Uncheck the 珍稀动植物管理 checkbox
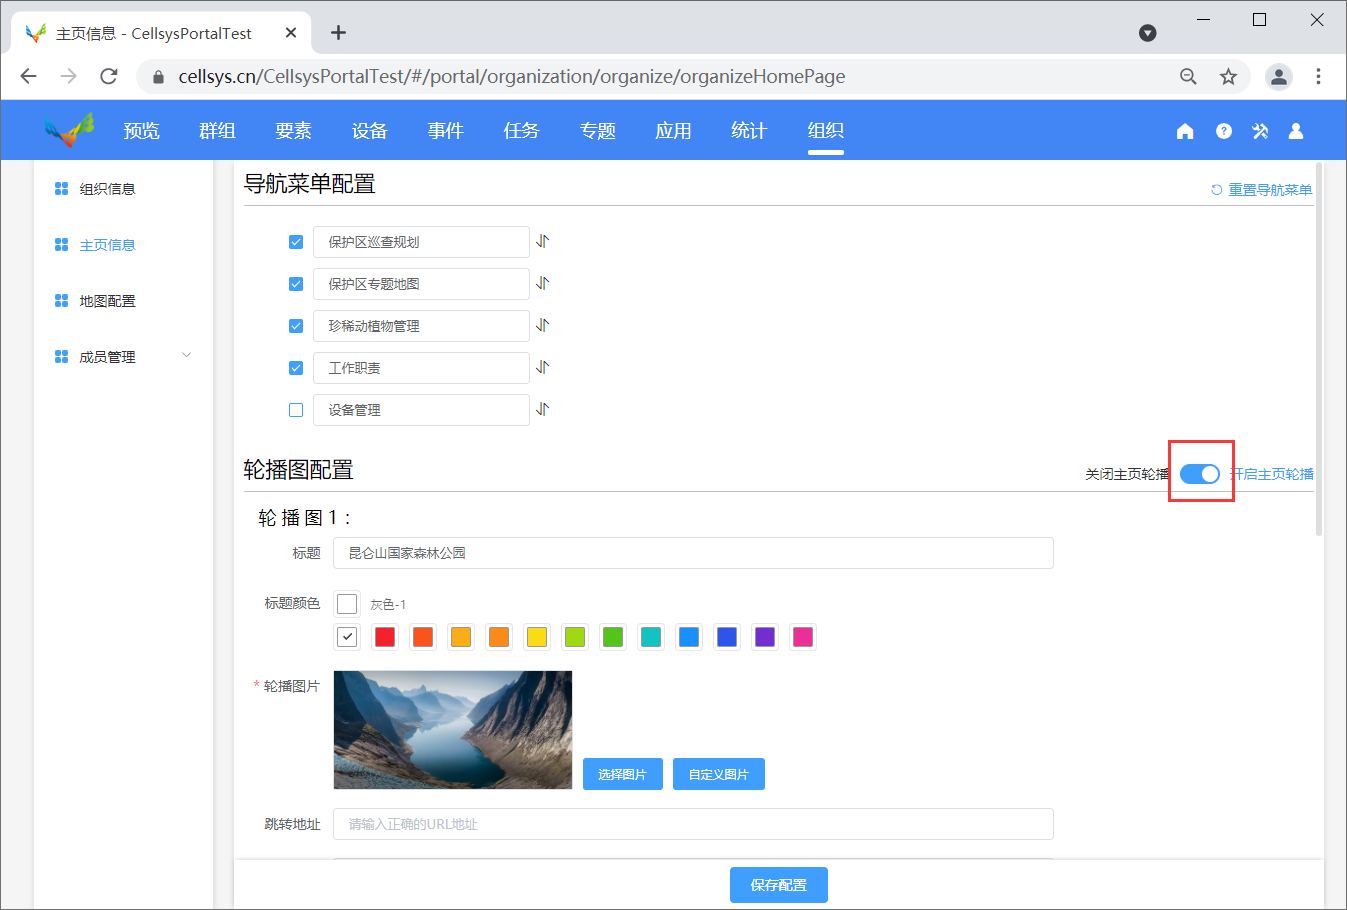The image size is (1347, 910). coord(296,326)
